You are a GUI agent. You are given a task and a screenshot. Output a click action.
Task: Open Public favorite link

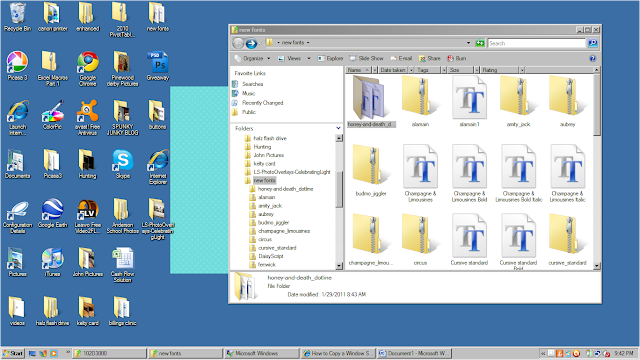coord(249,112)
